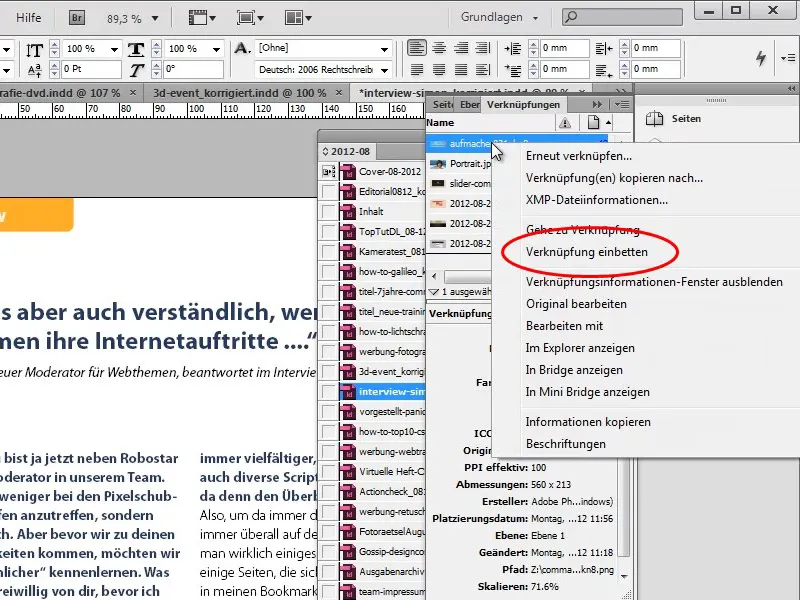Open Adobe Bridge via the Br icon

pos(77,18)
